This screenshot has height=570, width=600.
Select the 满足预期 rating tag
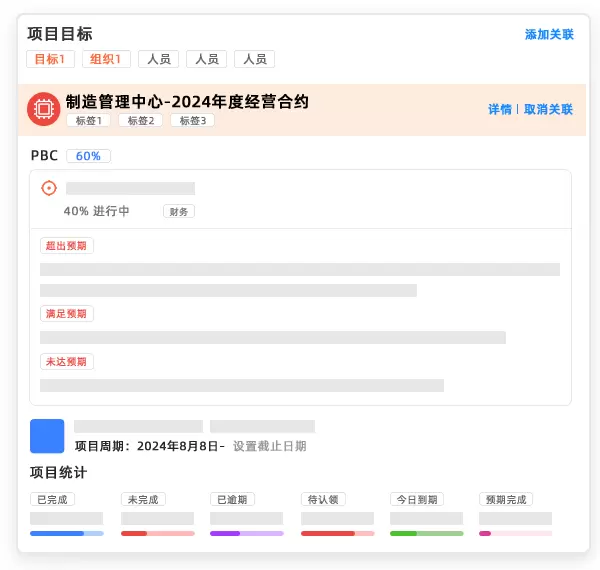66,314
